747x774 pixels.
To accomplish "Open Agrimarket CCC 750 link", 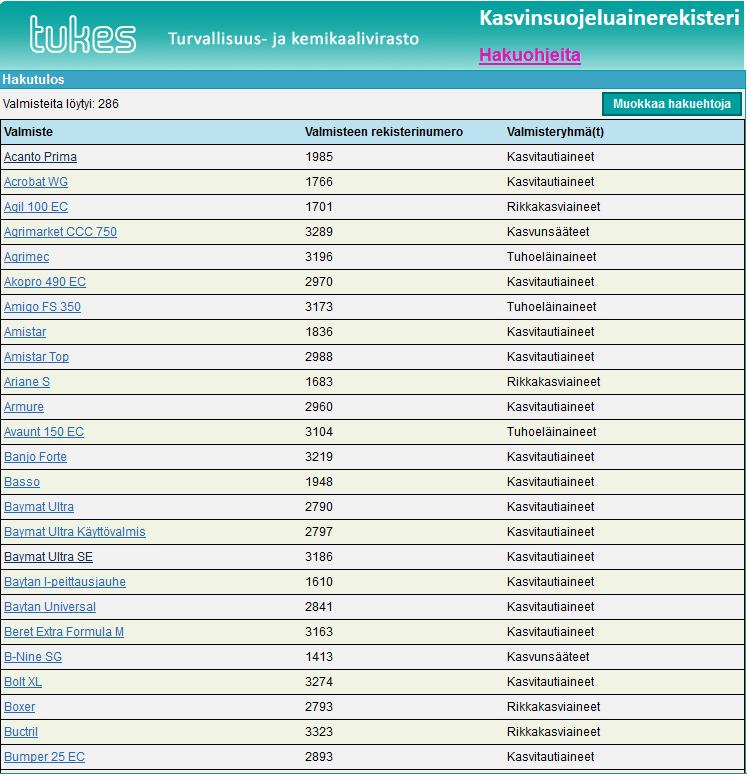I will (60, 232).
